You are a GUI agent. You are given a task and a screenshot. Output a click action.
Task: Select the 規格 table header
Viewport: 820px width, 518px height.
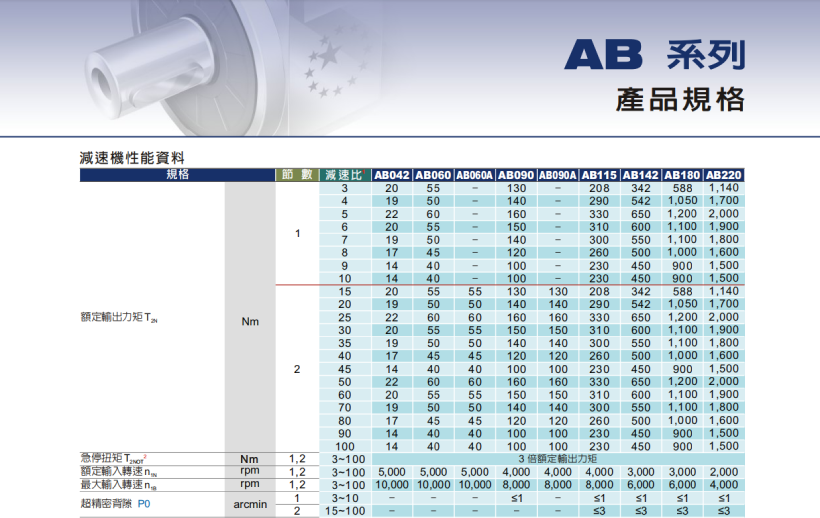pyautogui.click(x=177, y=175)
